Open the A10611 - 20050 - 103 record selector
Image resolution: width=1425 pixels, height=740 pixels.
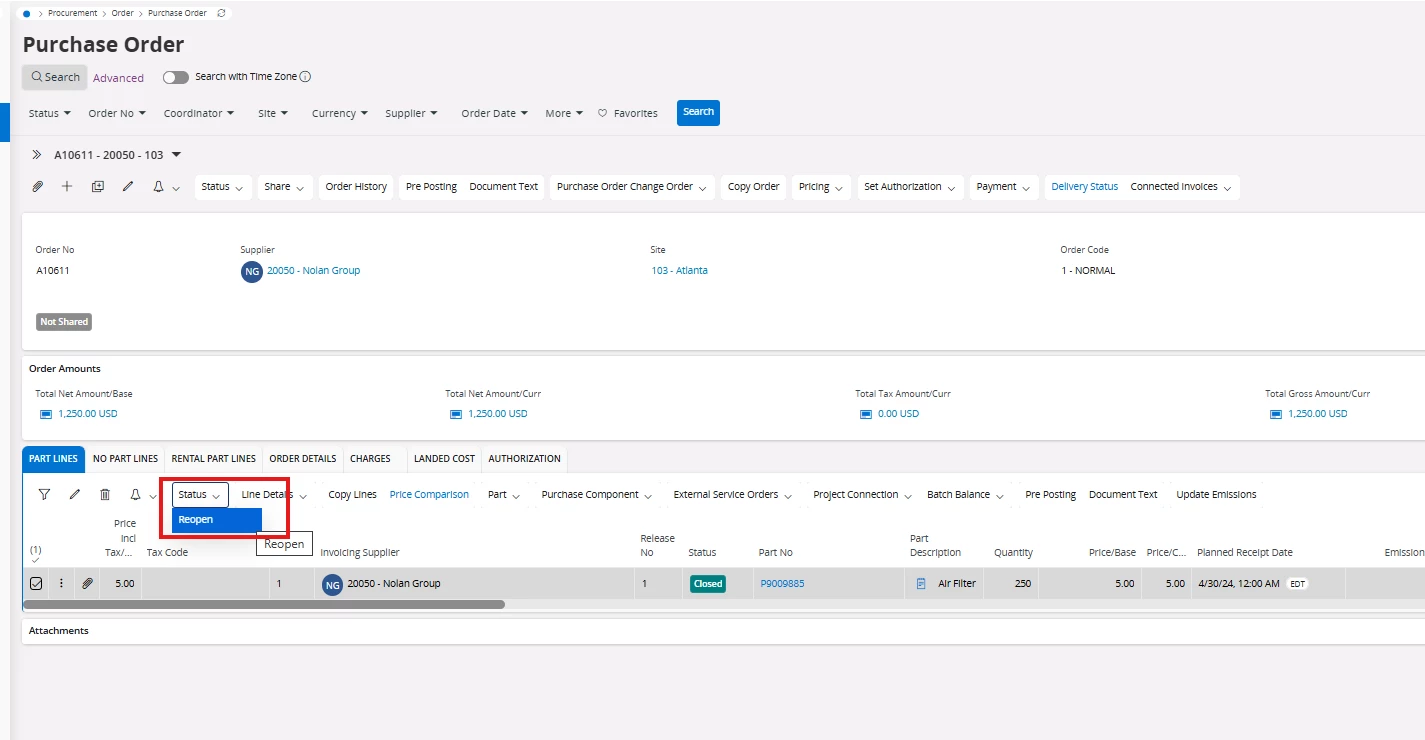pos(118,155)
